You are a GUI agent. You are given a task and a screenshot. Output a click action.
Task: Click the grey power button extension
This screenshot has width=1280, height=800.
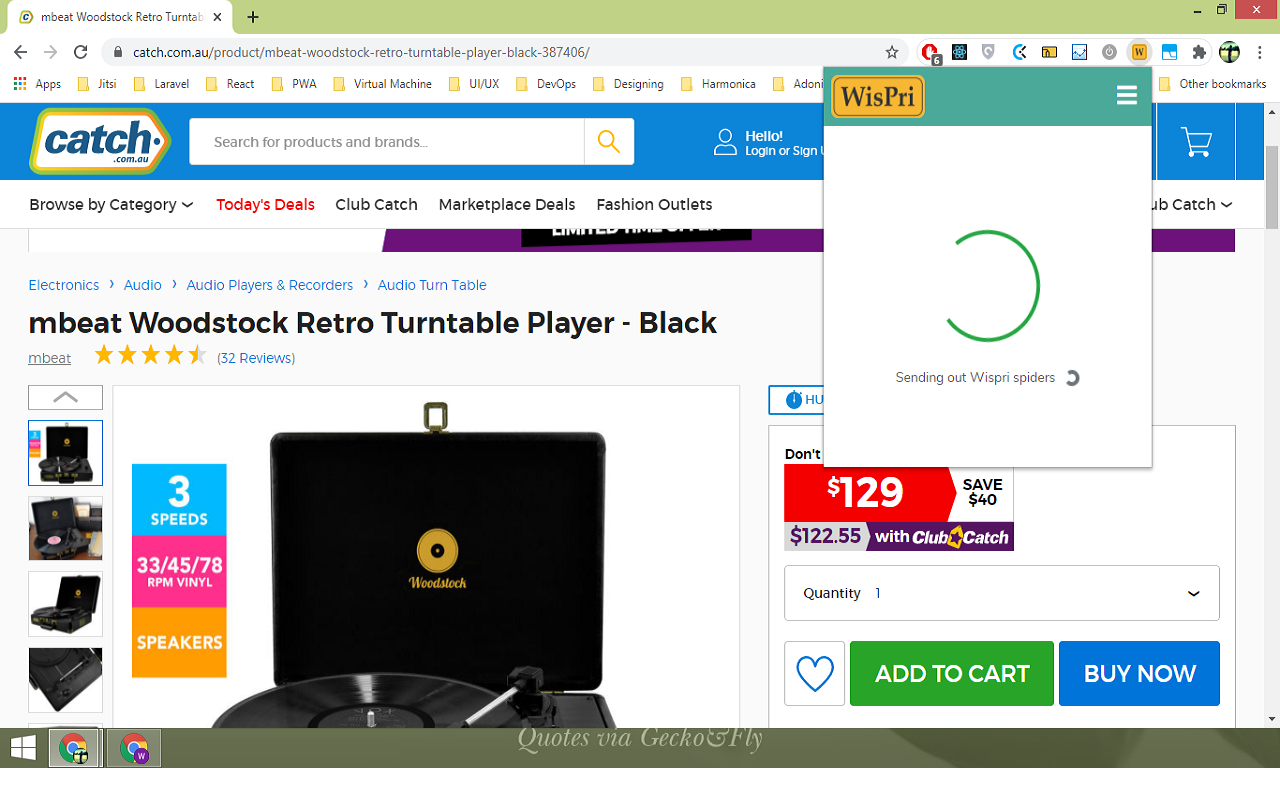pos(1109,52)
